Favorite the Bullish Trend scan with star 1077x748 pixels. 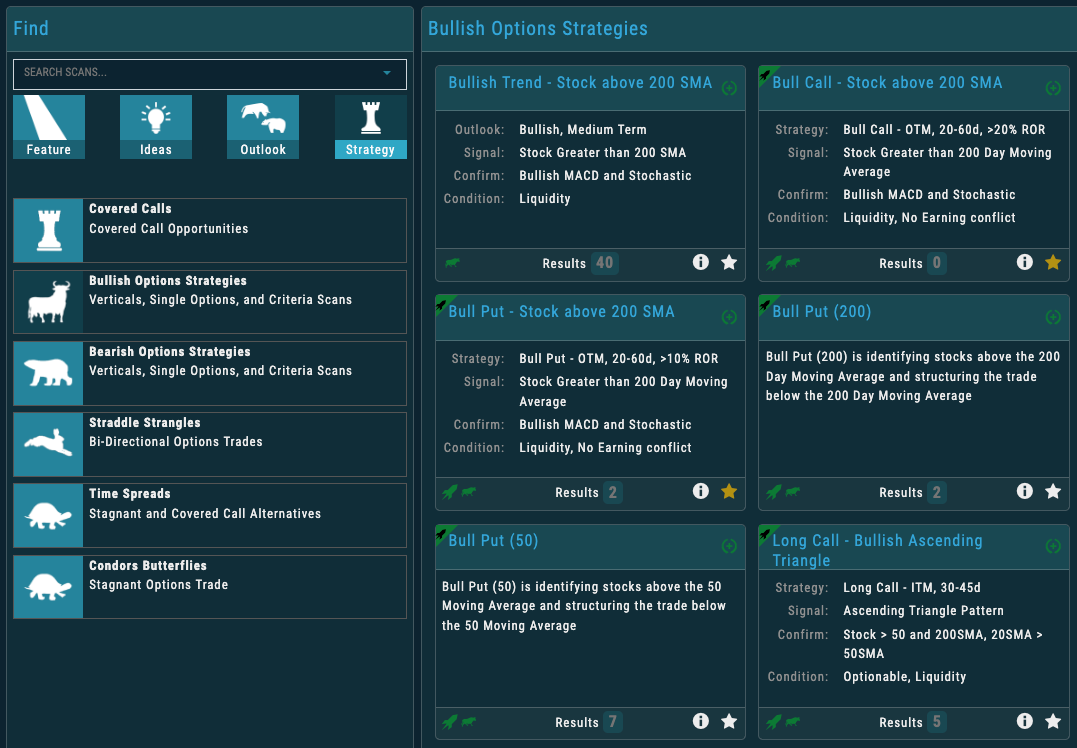729,262
